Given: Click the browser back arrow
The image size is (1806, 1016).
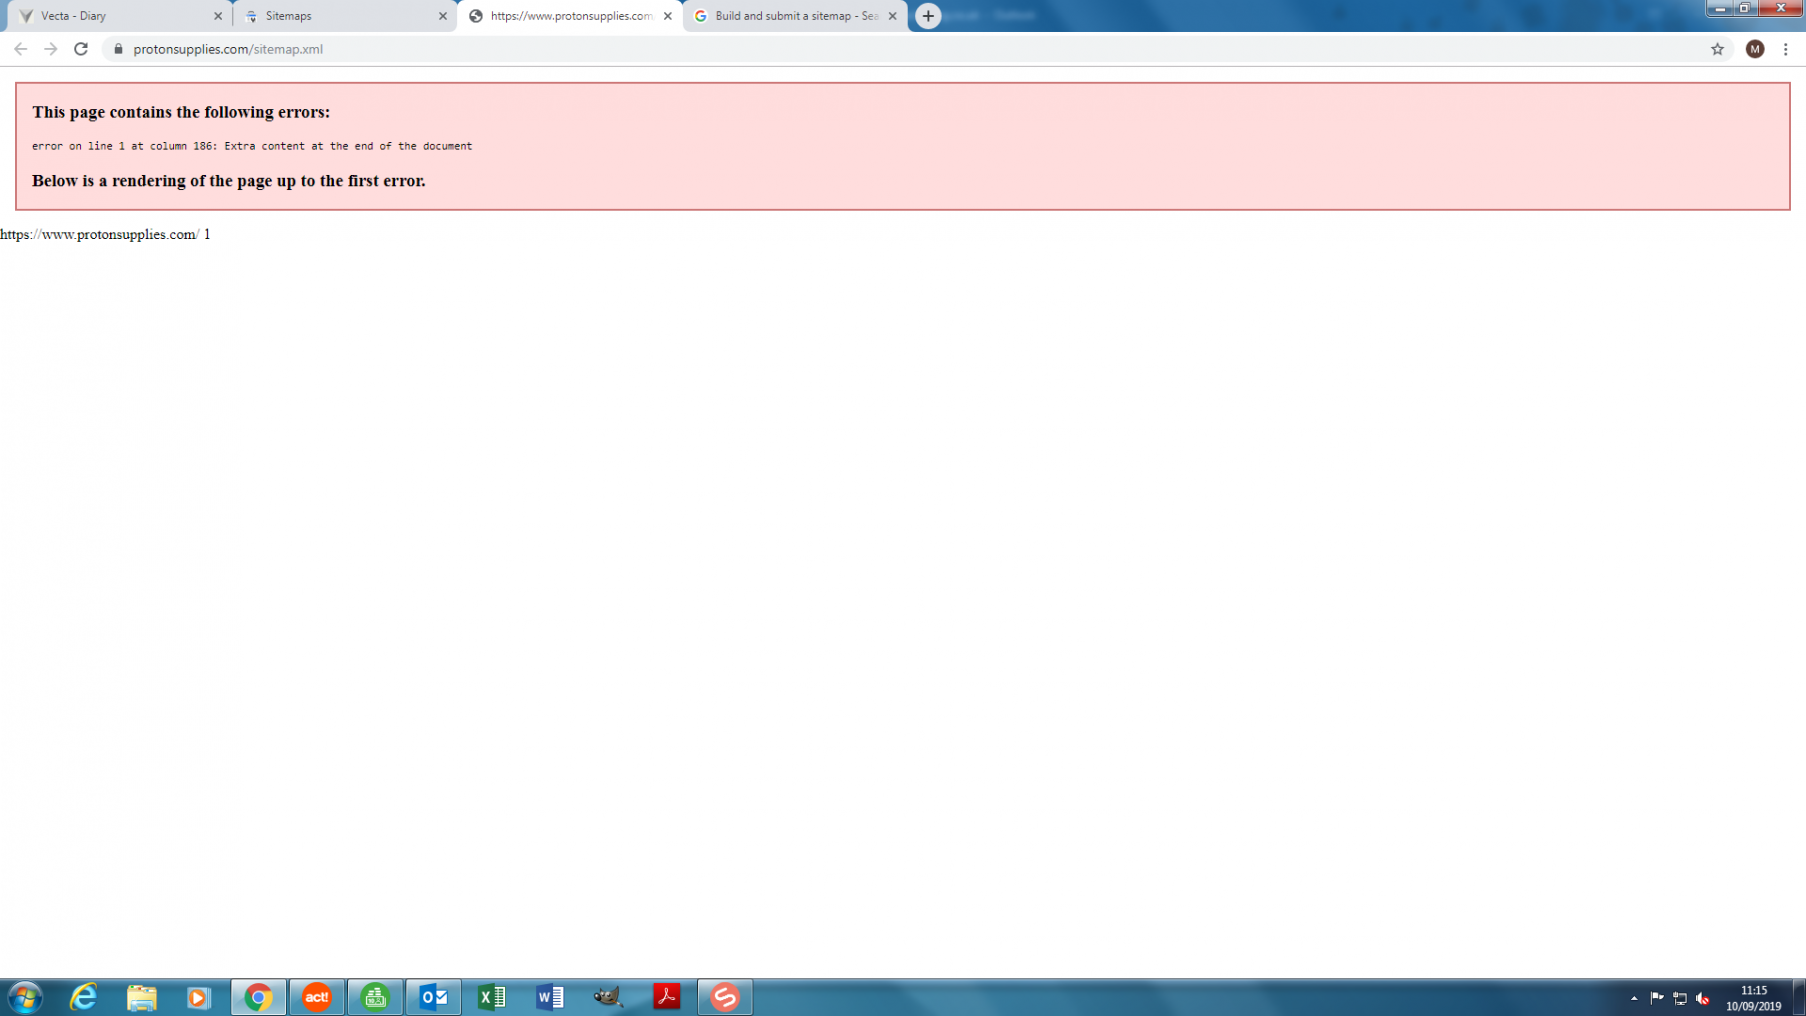Looking at the screenshot, I should pos(20,49).
